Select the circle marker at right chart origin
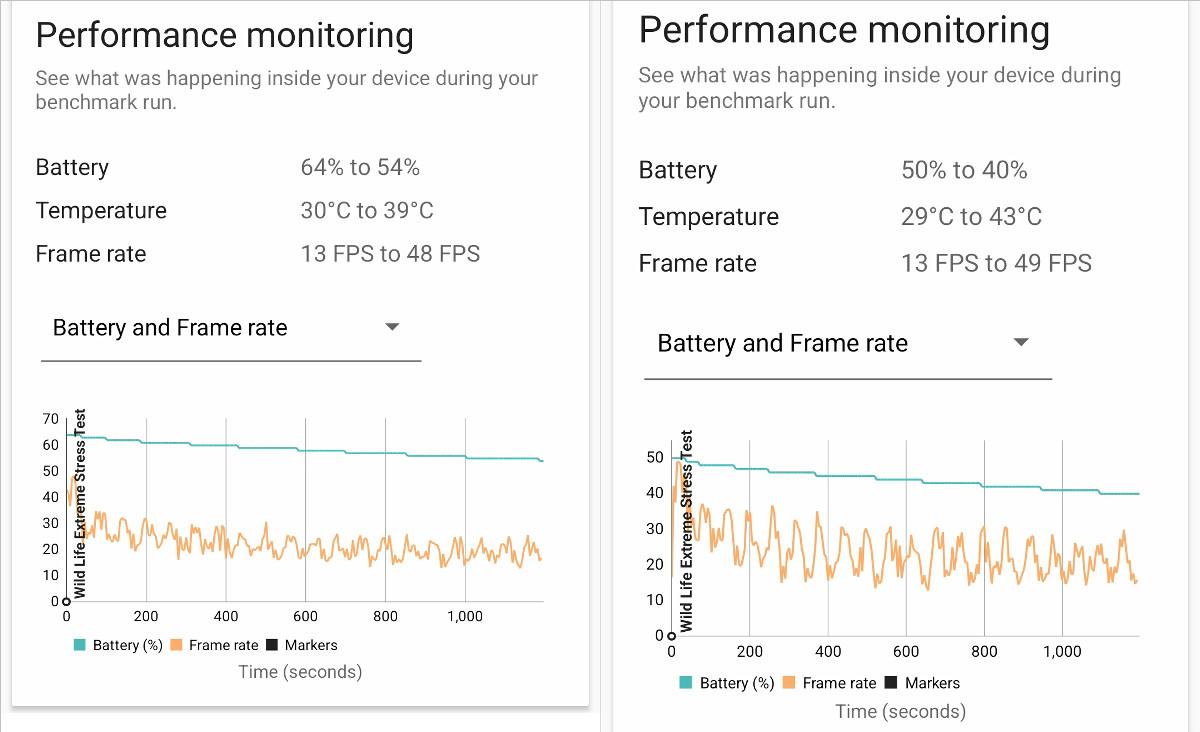Image resolution: width=1200 pixels, height=732 pixels. point(671,635)
